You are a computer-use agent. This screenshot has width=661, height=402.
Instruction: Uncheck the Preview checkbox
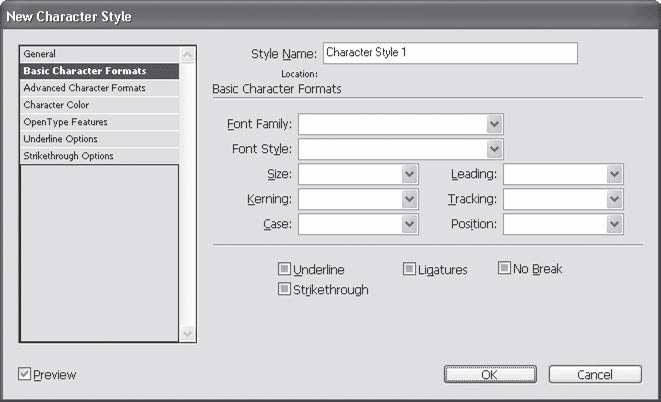pos(25,374)
